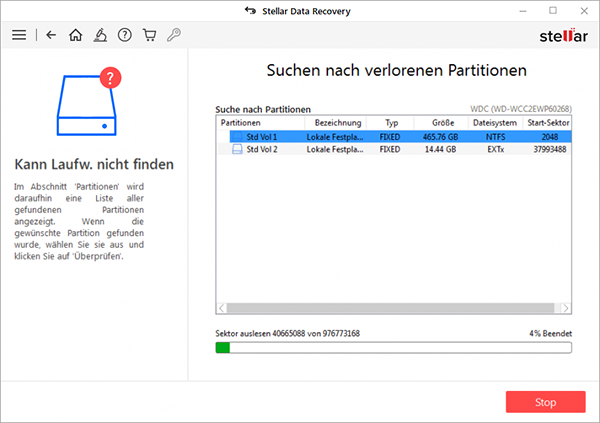Sort by Dateisystem column header
Viewport: 600px width, 423px height.
click(x=495, y=123)
